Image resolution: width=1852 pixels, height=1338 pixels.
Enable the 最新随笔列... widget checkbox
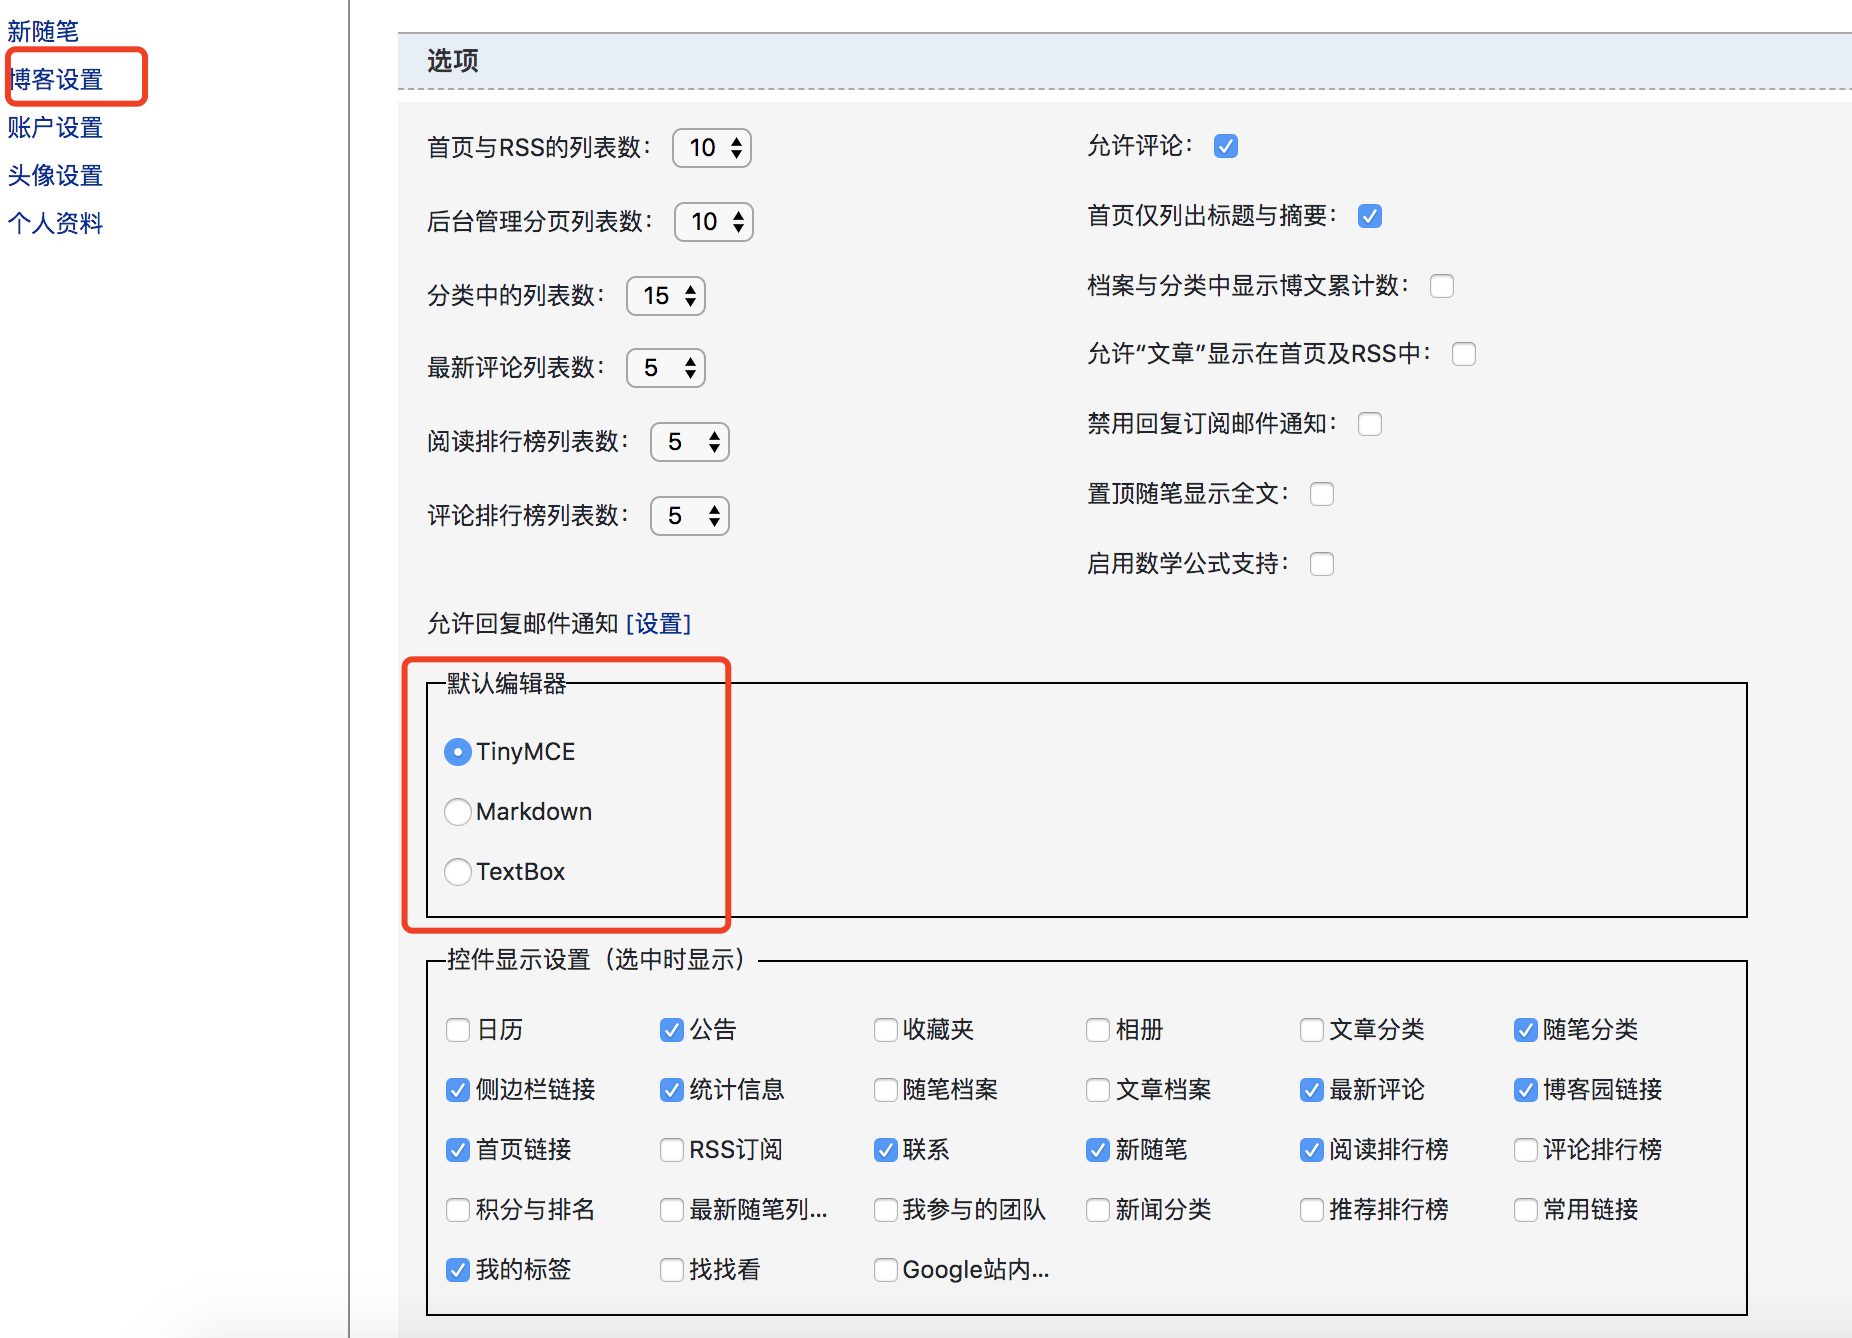tap(672, 1210)
